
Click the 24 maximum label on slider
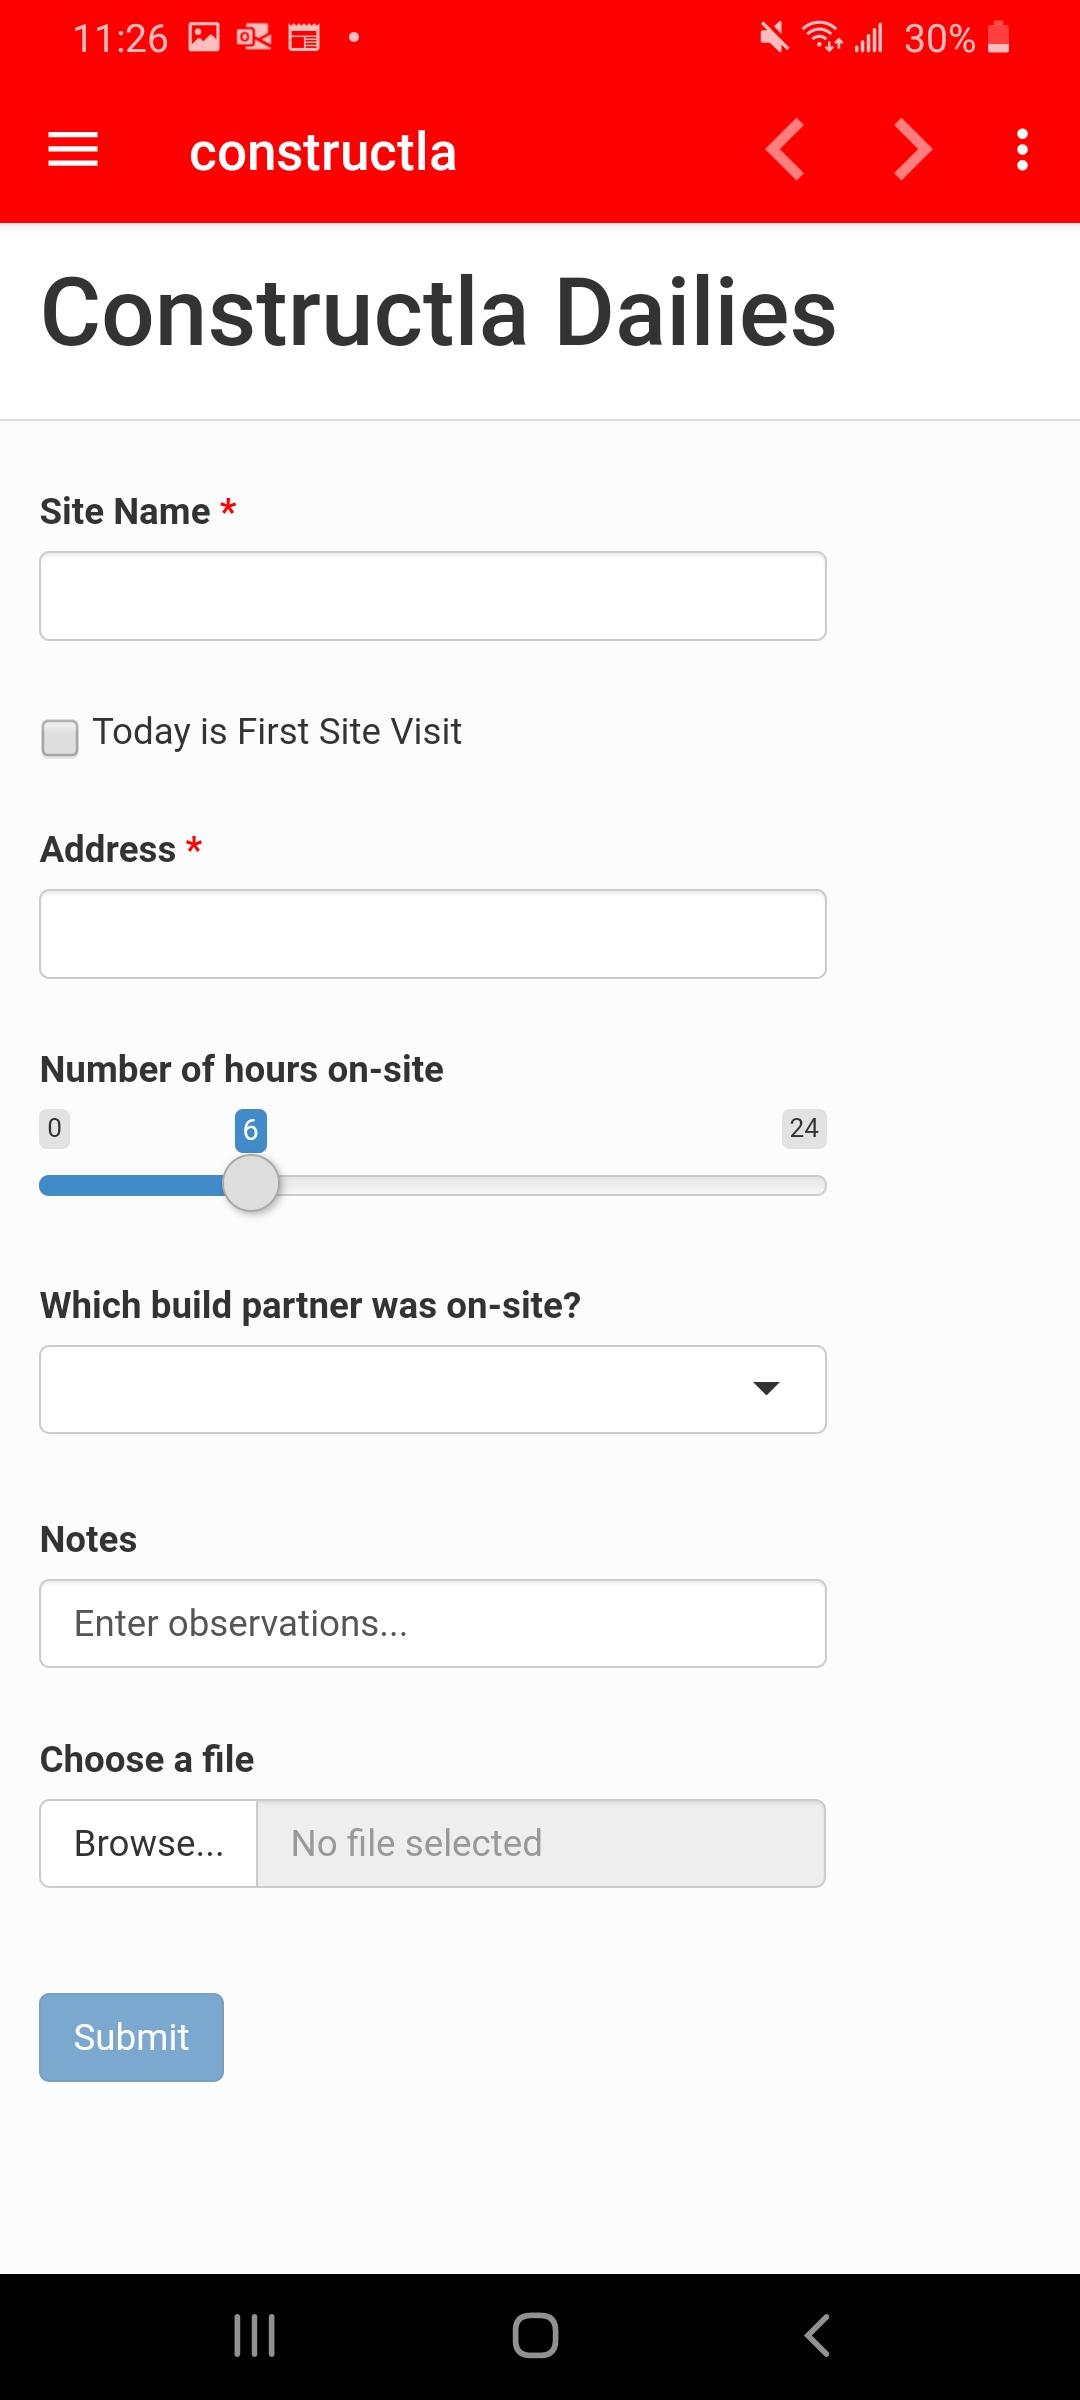tap(804, 1128)
